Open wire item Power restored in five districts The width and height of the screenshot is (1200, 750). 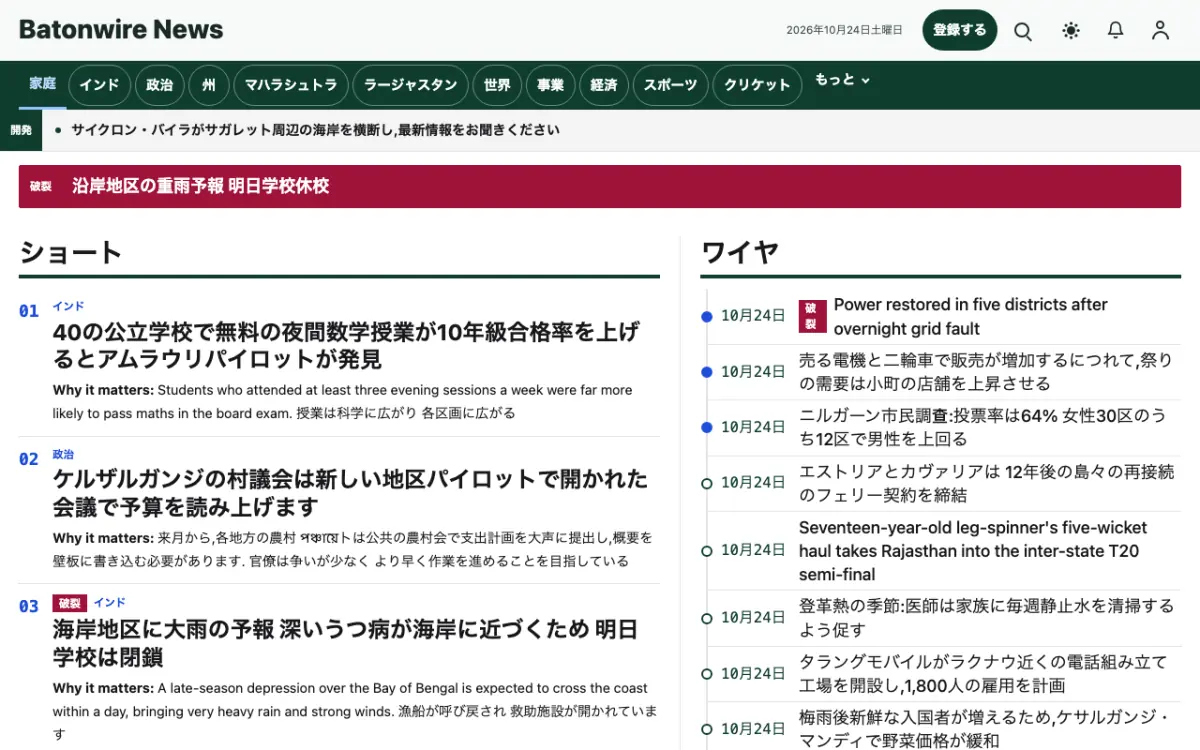970,317
